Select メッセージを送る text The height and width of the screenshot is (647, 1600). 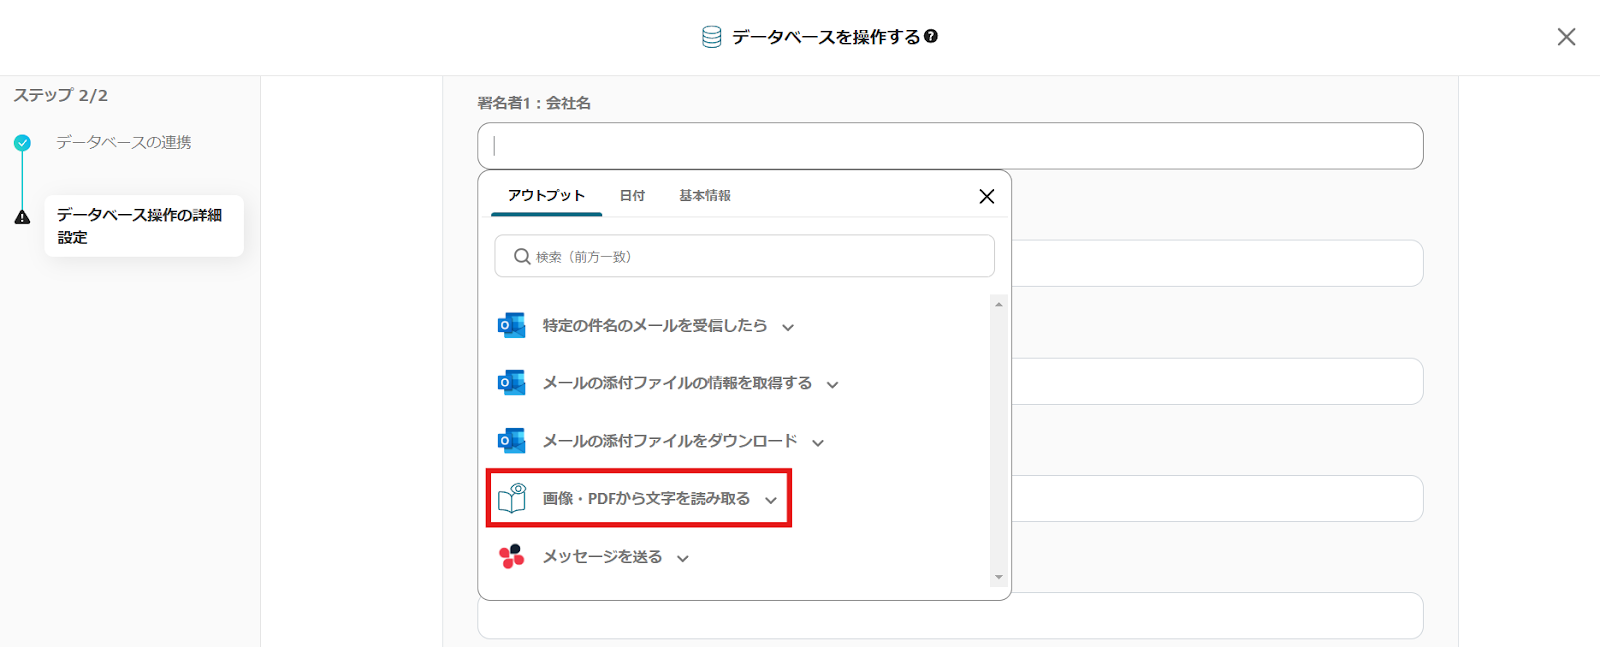602,556
